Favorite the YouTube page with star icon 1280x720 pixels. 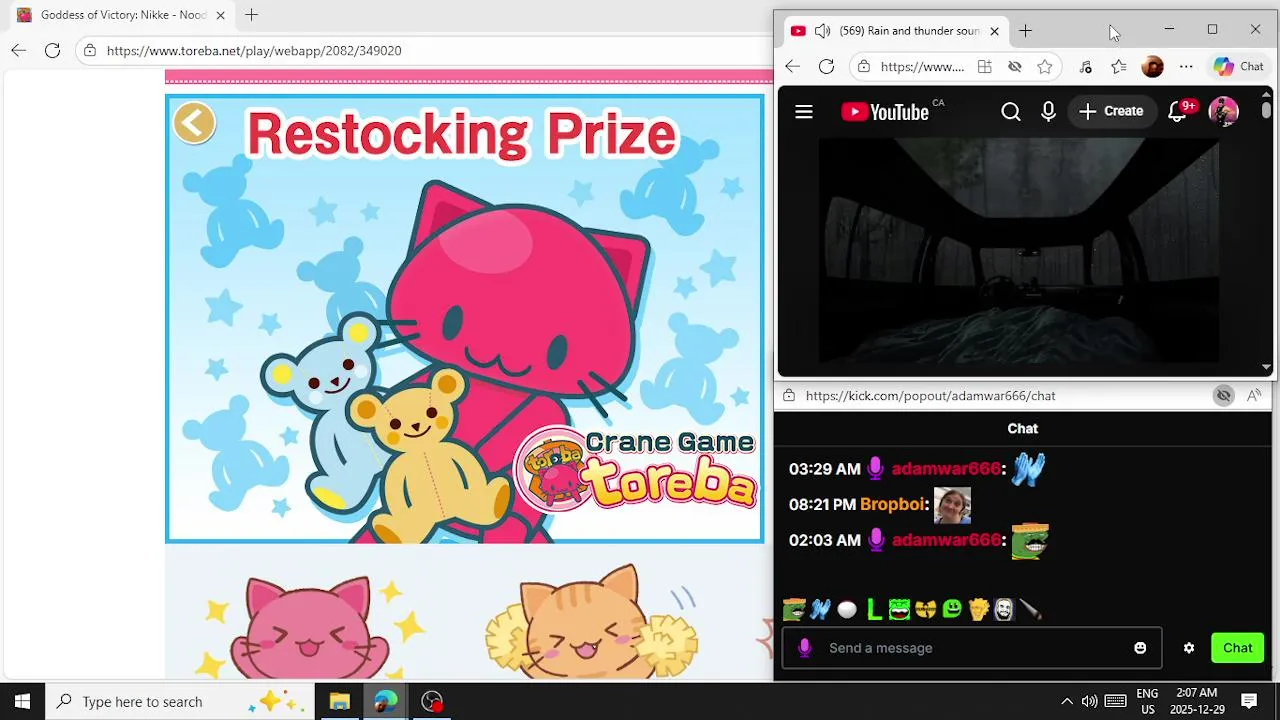point(1045,67)
